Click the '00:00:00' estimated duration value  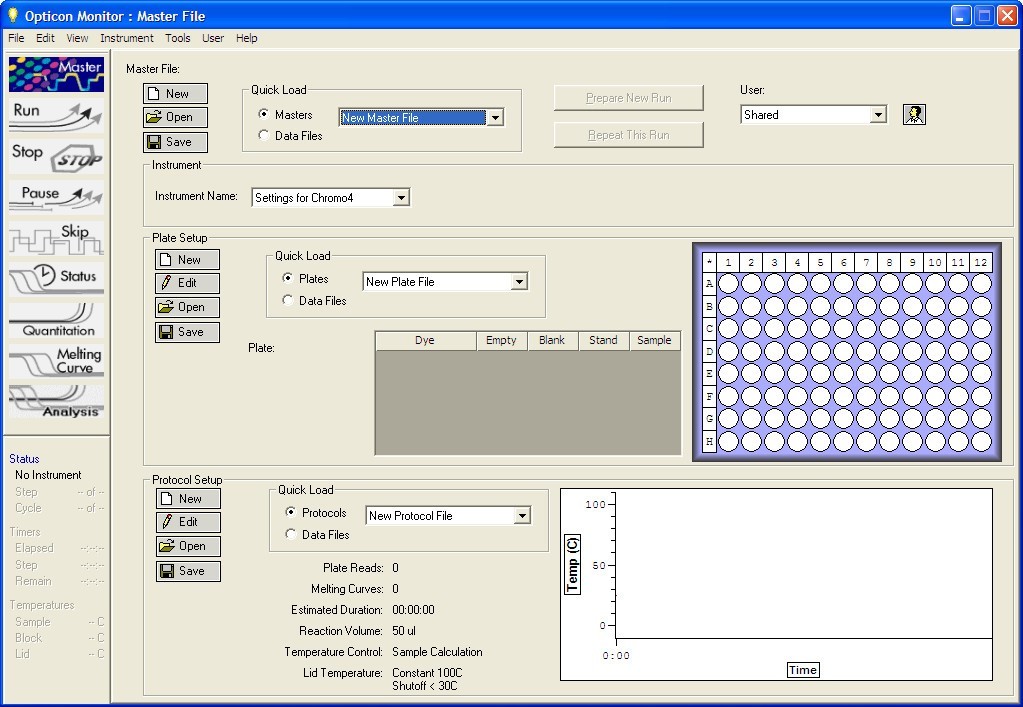[x=413, y=610]
